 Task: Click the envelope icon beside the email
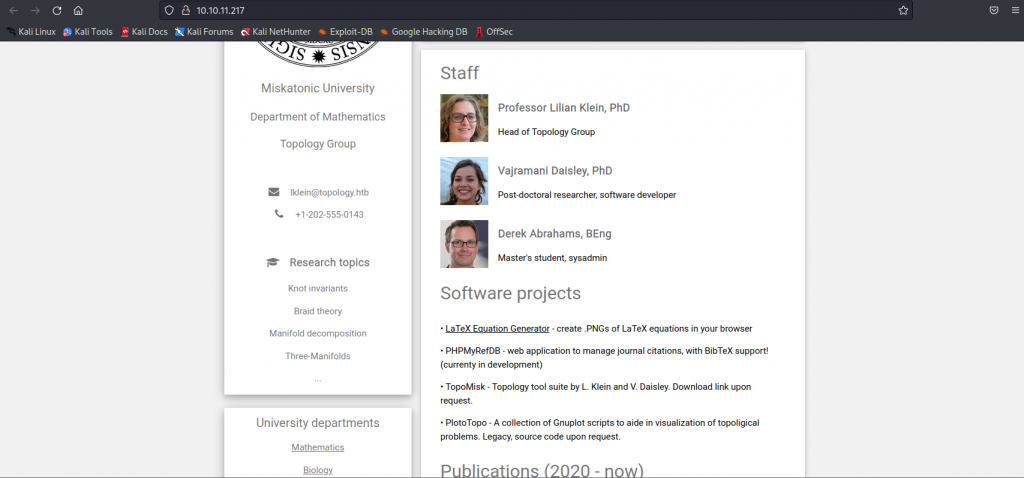[274, 192]
